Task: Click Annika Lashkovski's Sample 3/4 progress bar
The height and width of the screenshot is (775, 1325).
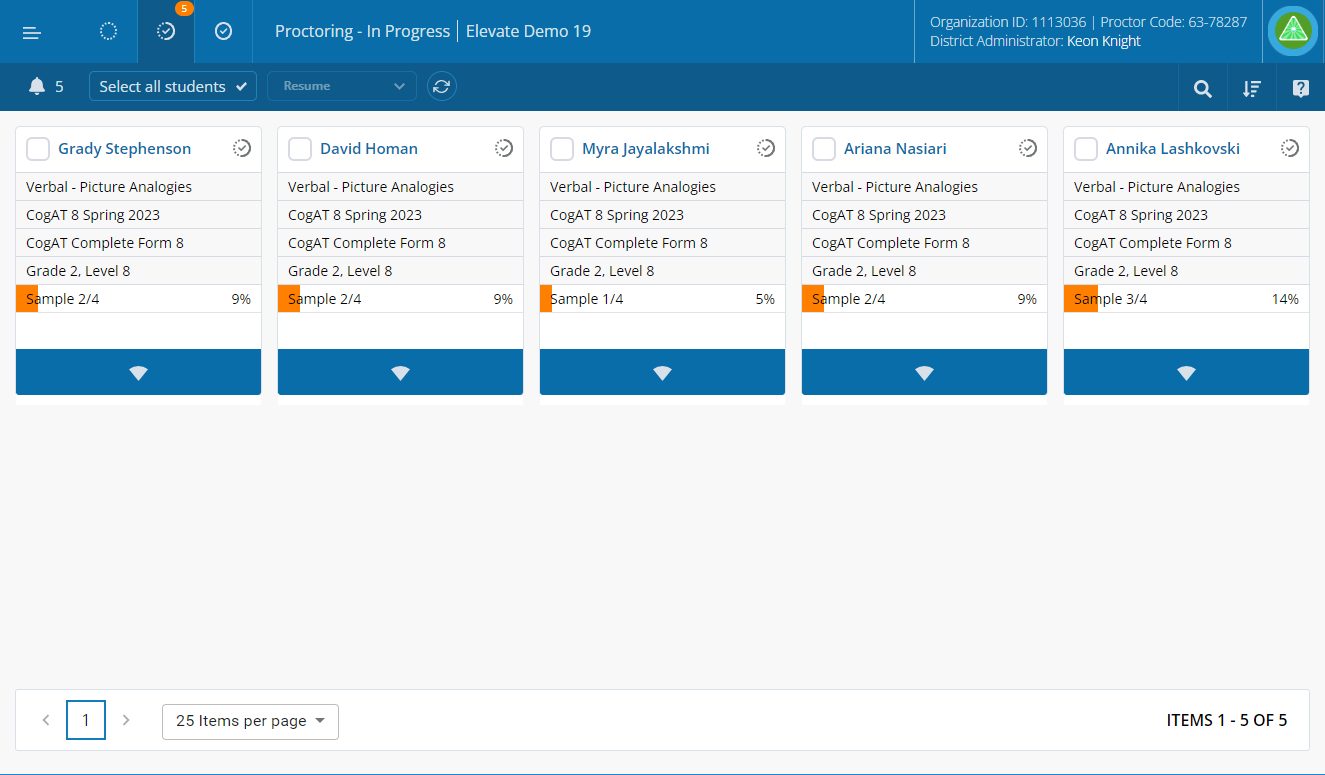Action: point(1186,299)
